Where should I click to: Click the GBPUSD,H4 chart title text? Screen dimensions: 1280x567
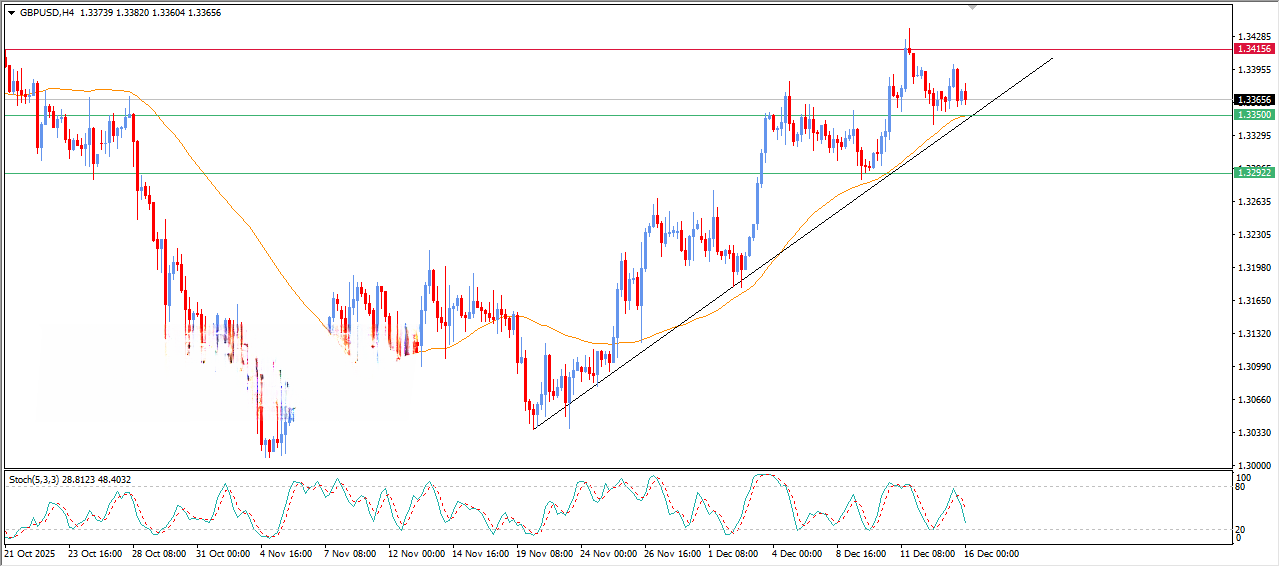click(46, 13)
